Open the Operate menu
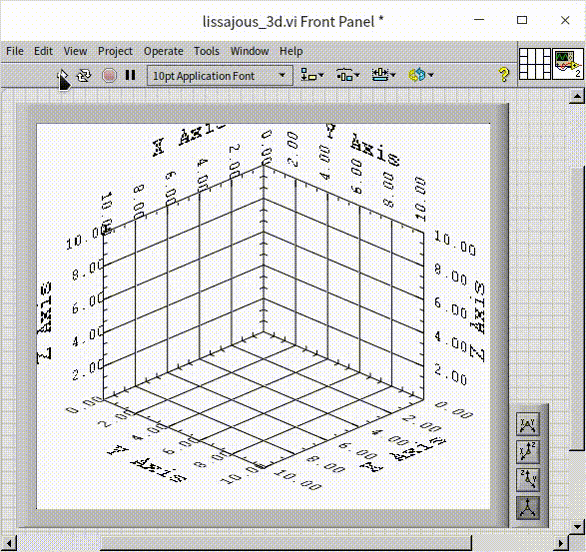 tap(164, 51)
